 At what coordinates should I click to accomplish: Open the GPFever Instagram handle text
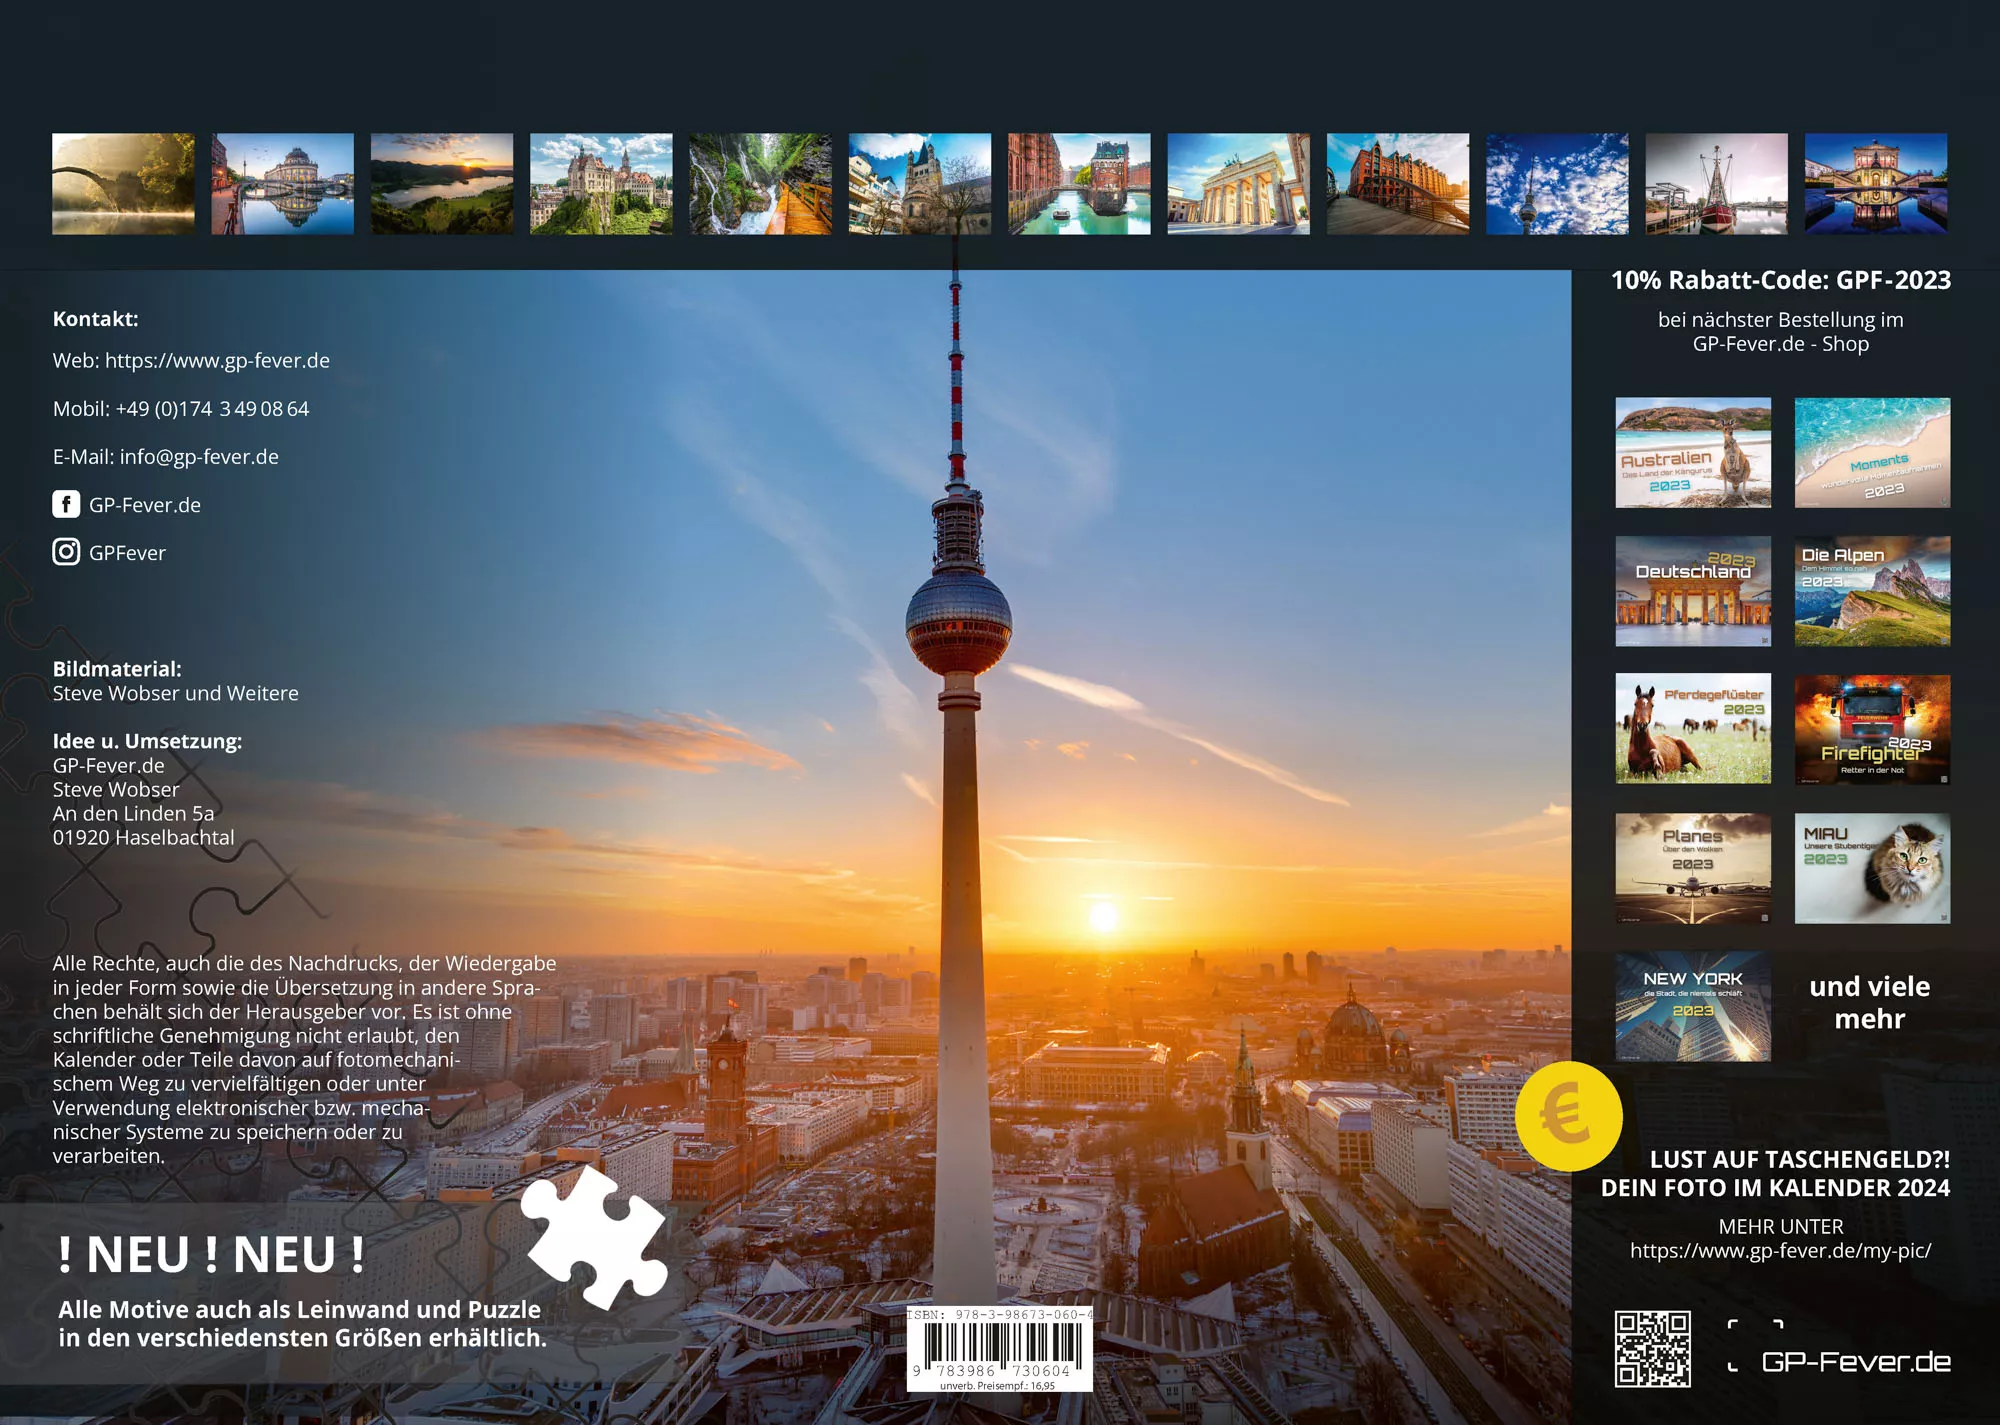click(x=127, y=553)
